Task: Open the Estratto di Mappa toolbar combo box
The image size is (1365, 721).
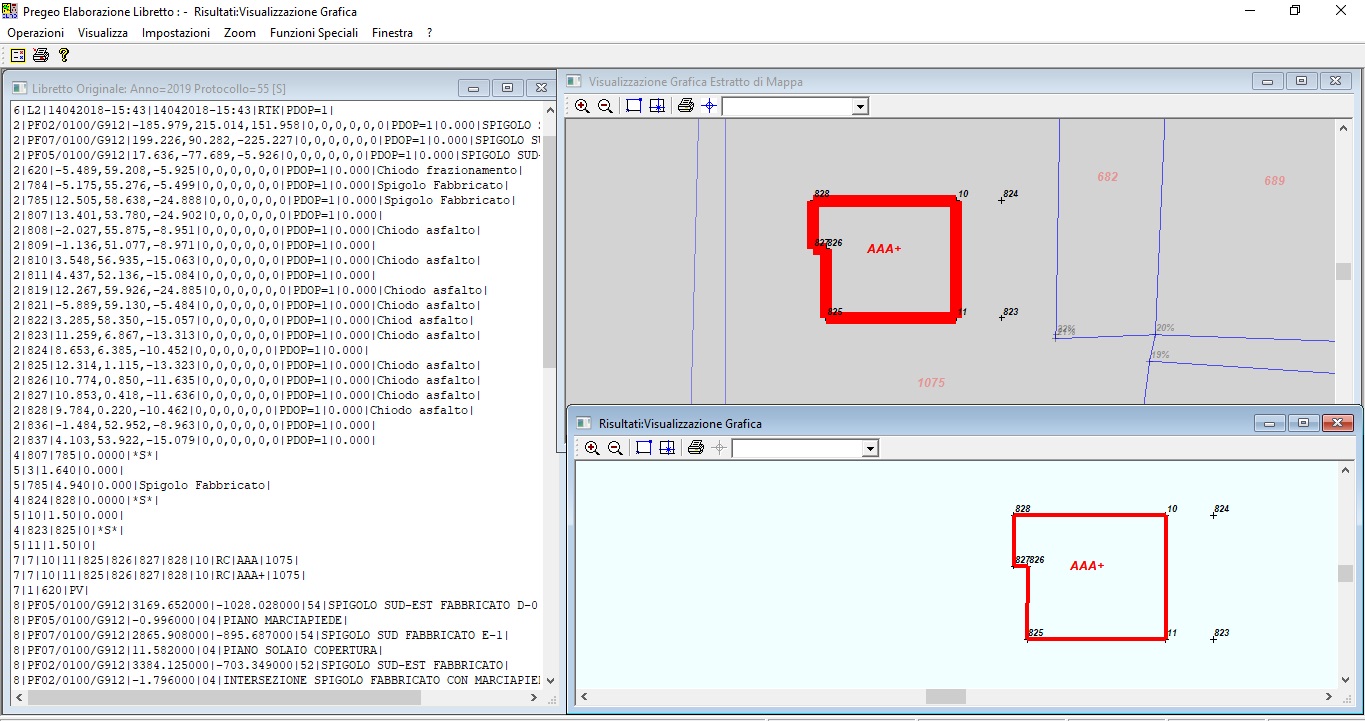Action: [860, 106]
